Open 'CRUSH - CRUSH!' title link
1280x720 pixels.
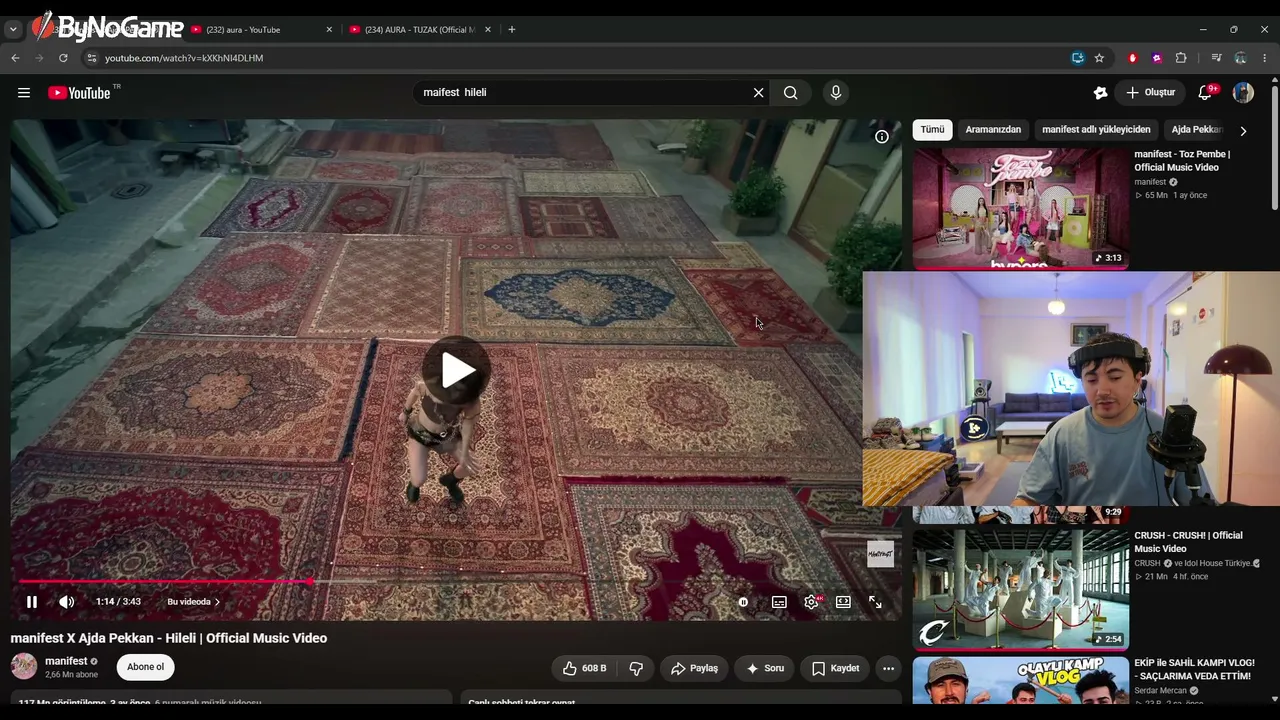(1188, 542)
